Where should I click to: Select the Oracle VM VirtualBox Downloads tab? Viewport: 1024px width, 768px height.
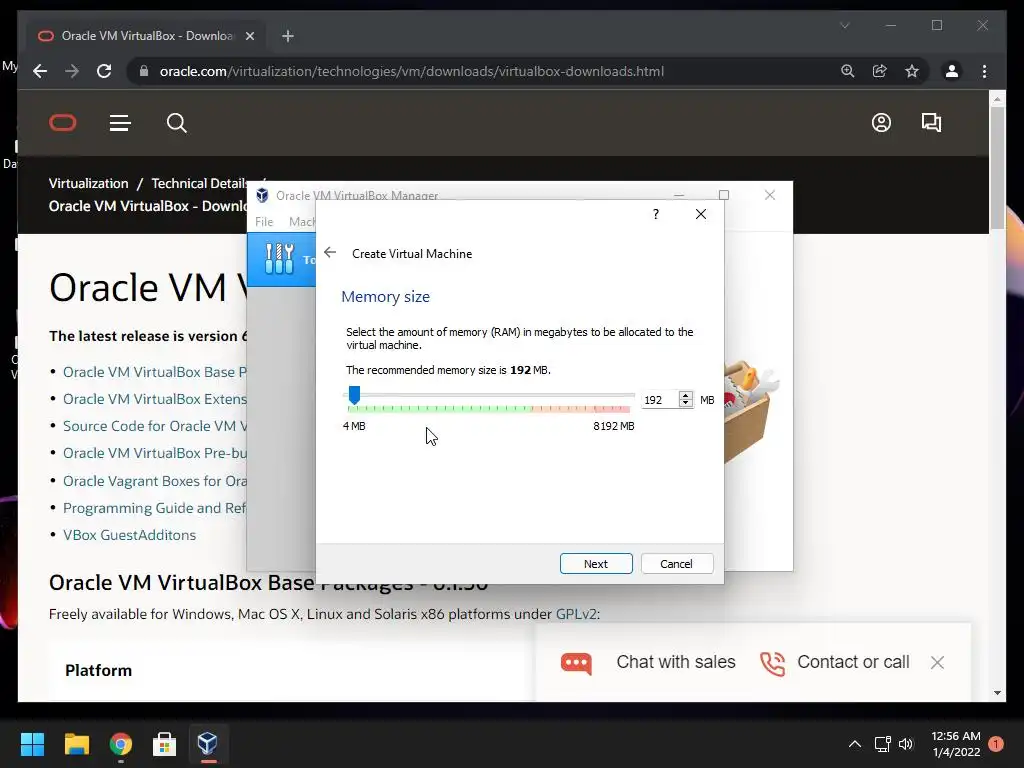coord(146,36)
